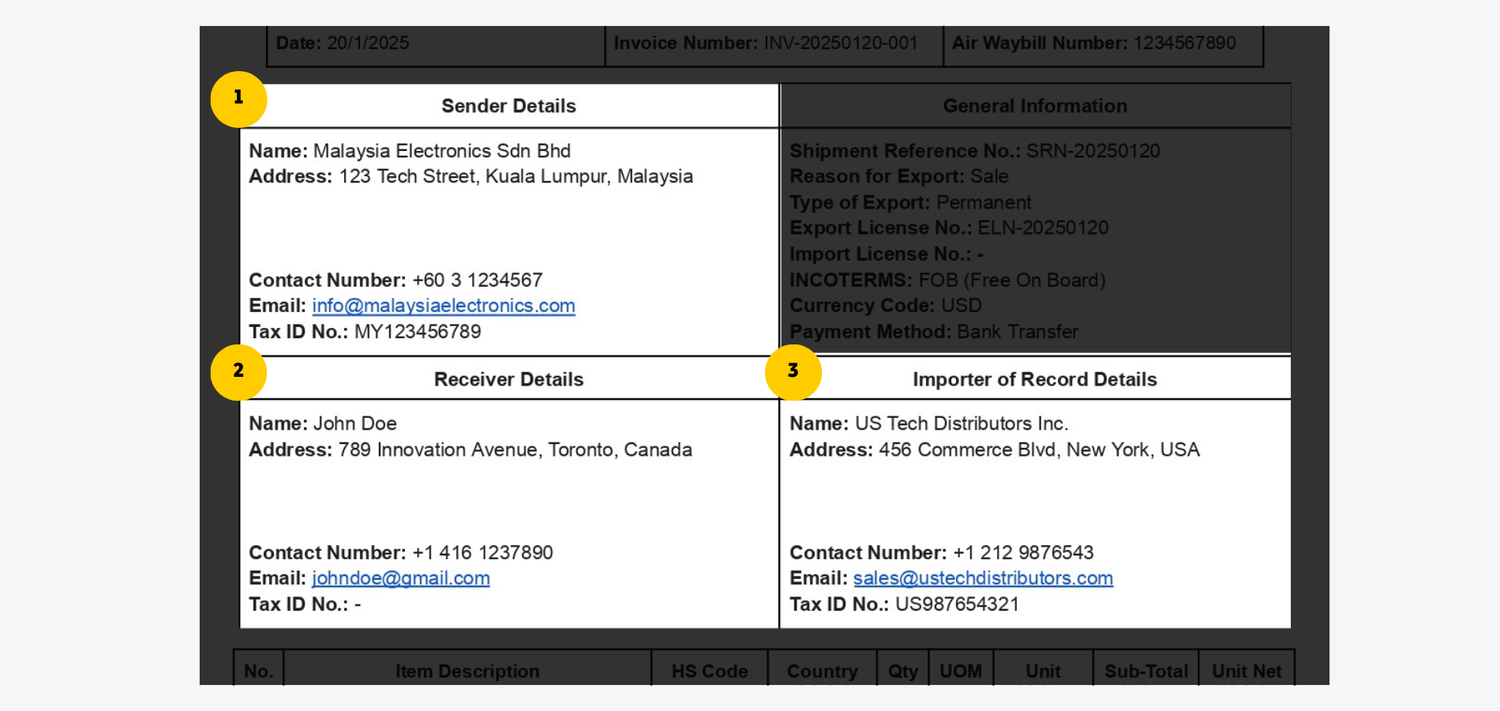Click the sales@ustechdistributors.com email link

(x=982, y=579)
